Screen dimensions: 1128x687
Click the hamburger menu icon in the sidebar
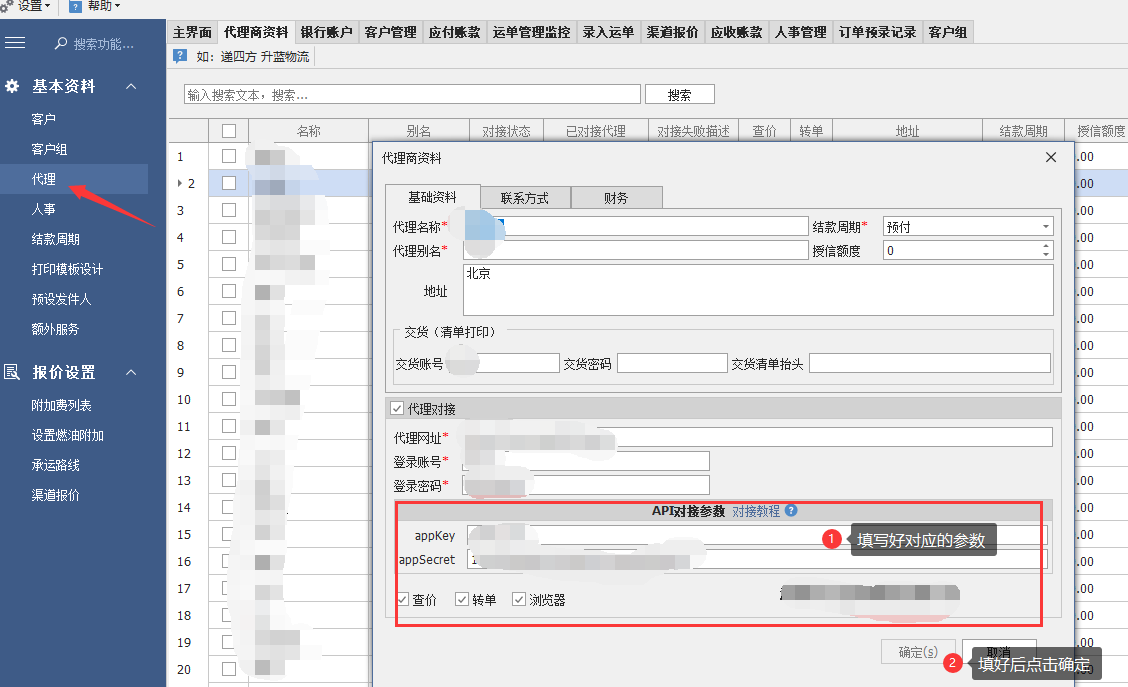(x=15, y=42)
